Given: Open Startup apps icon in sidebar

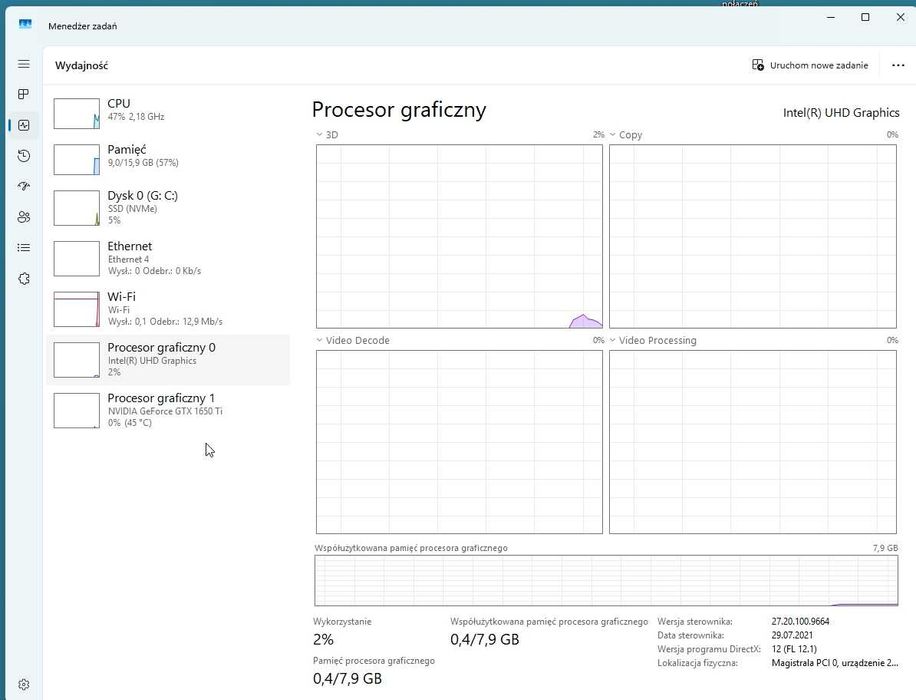Looking at the screenshot, I should click(23, 186).
